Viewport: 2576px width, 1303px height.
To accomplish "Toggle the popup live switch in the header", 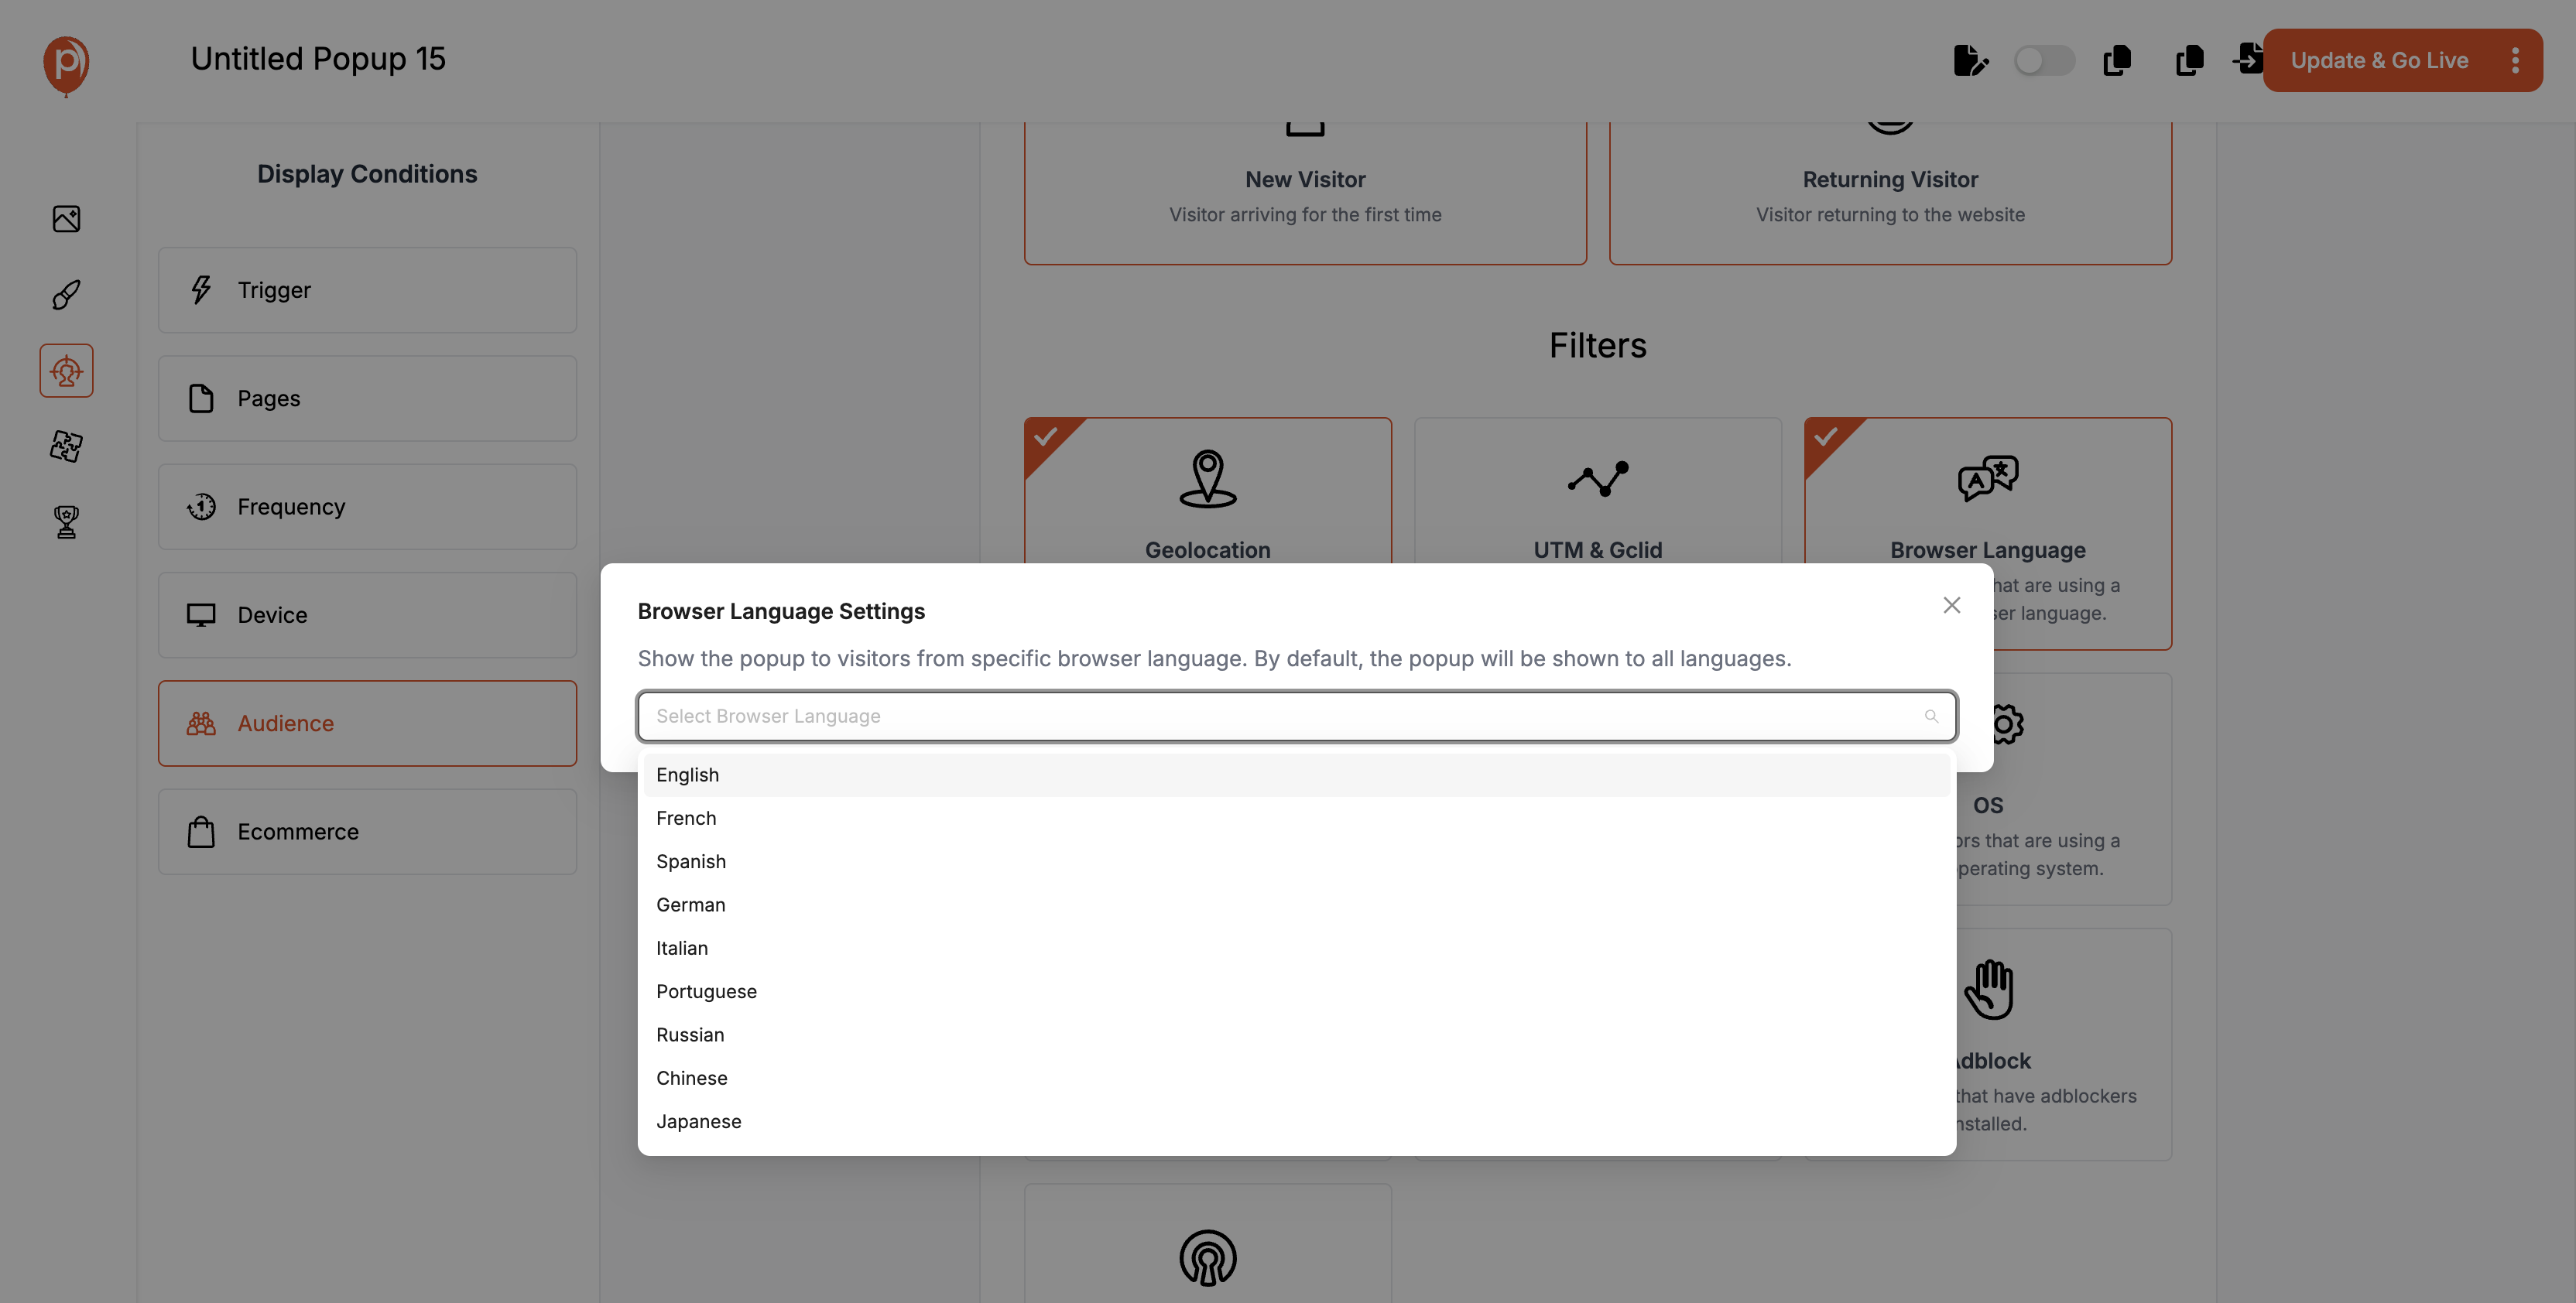I will [x=2045, y=60].
